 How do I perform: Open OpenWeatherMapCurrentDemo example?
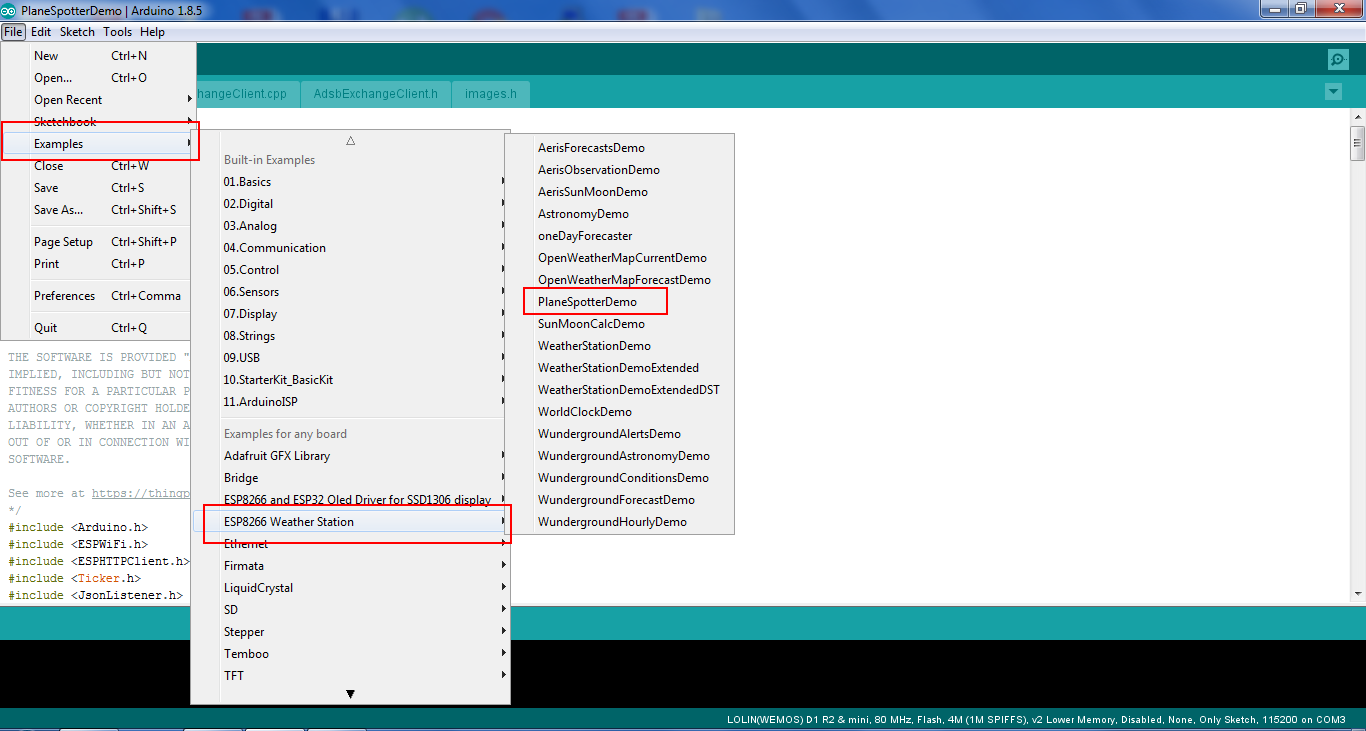620,258
